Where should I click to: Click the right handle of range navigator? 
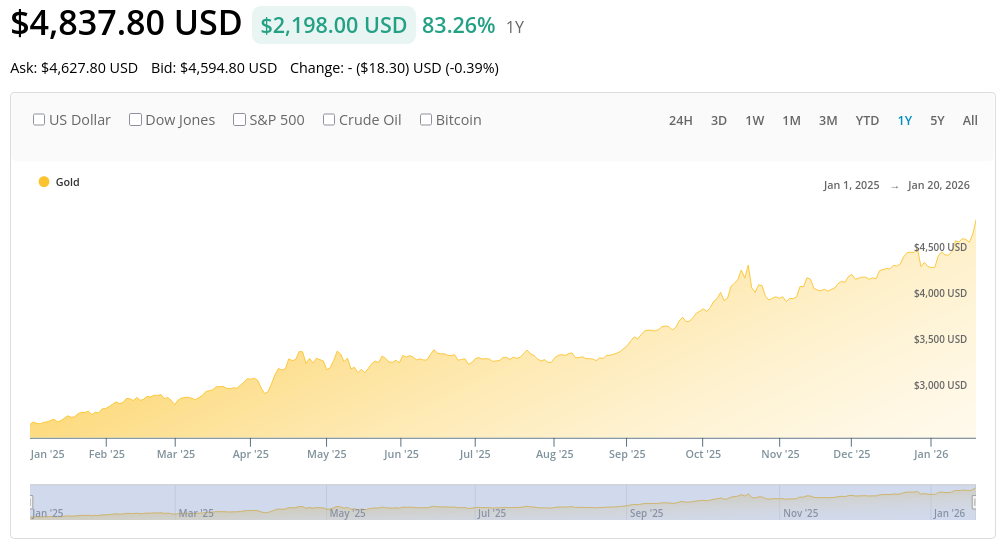point(975,501)
